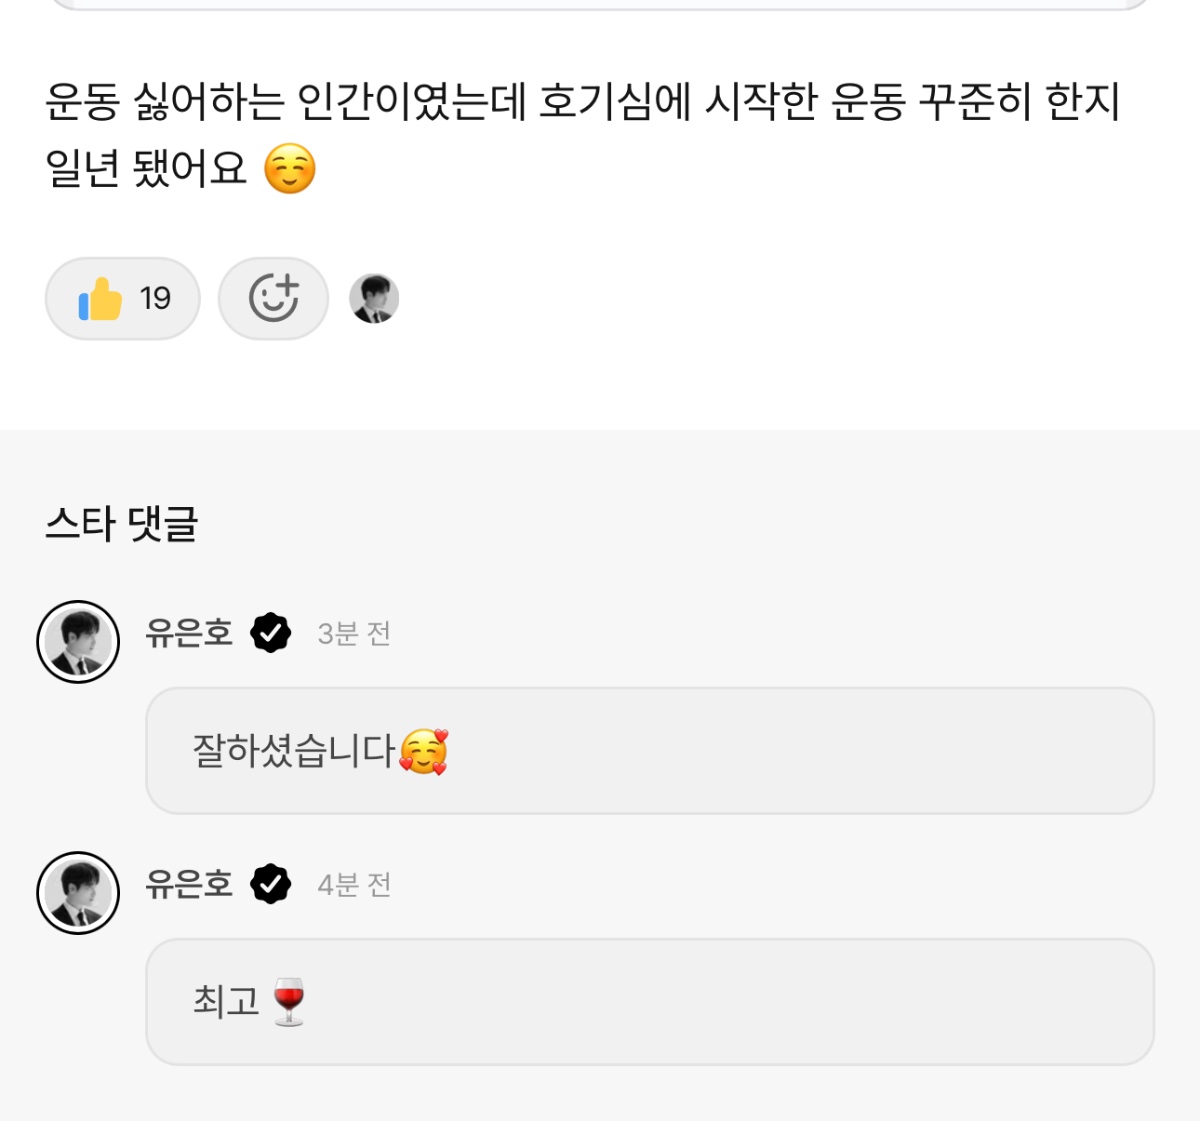This screenshot has height=1121, width=1200.
Task: Tap the 4분 전 timestamp
Action: pos(354,885)
